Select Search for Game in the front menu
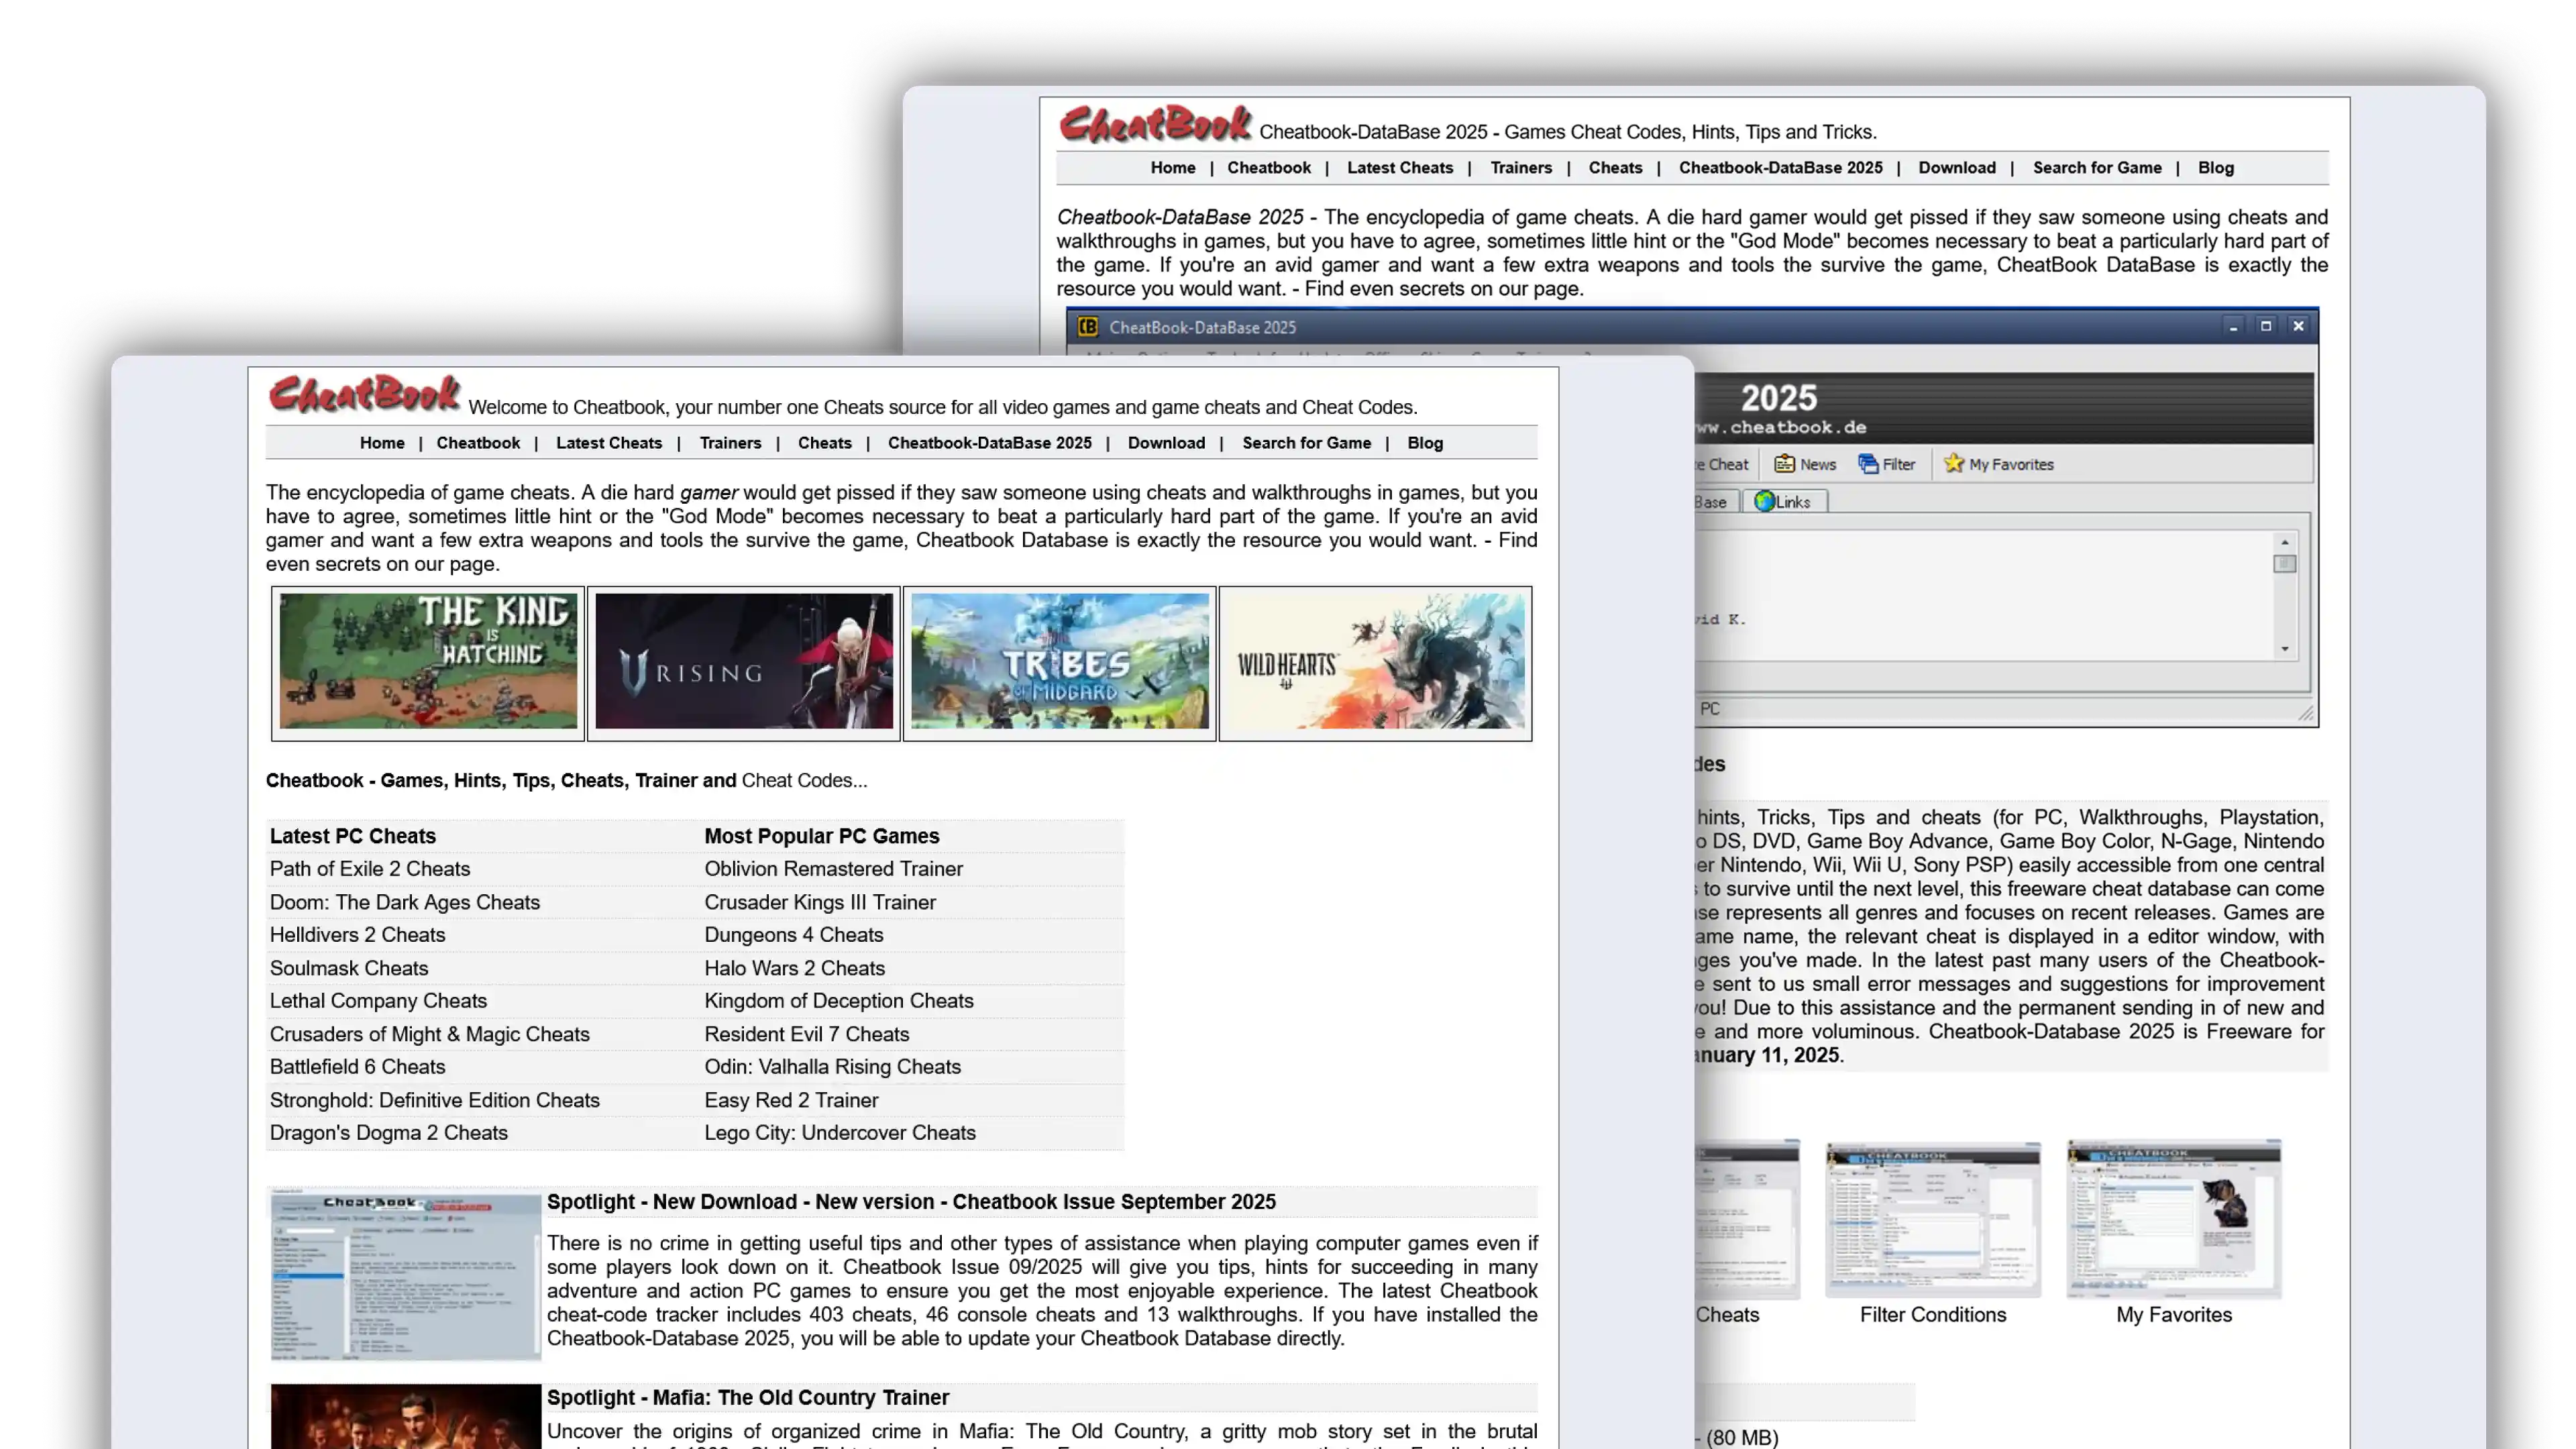 pyautogui.click(x=1306, y=443)
